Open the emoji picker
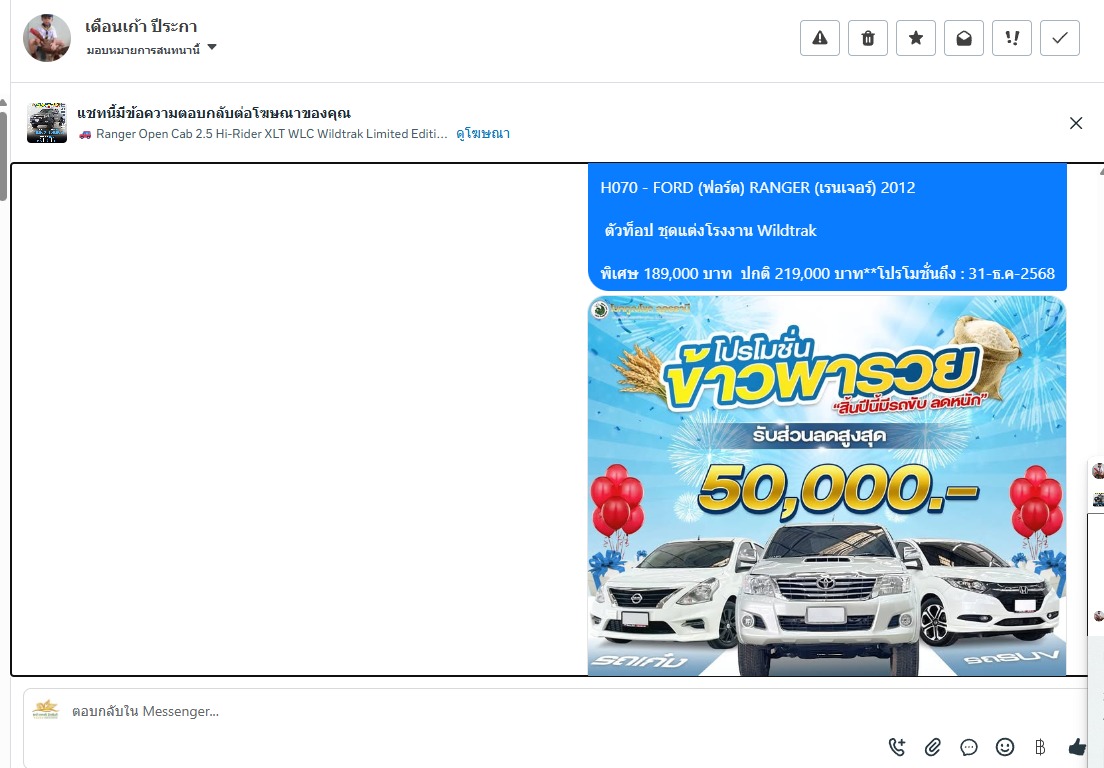The image size is (1104, 768). tap(1005, 747)
